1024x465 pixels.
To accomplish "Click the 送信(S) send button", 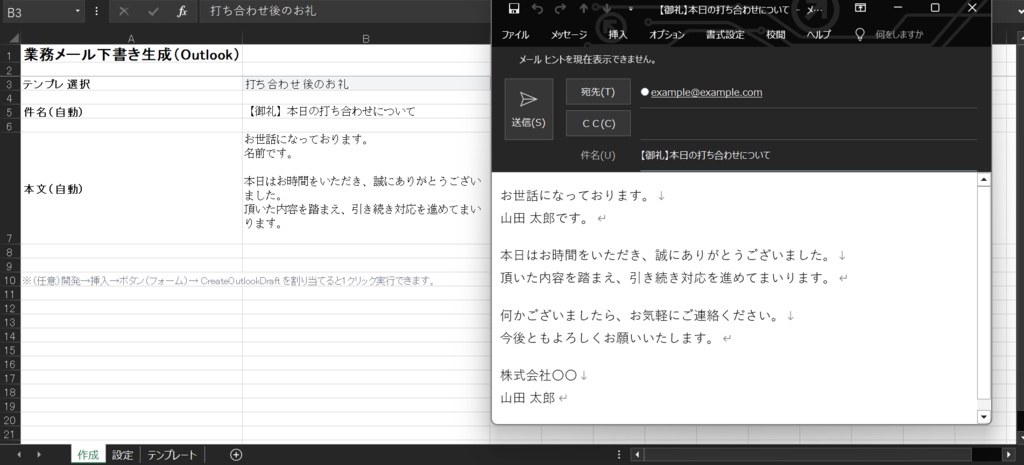I will pos(528,109).
